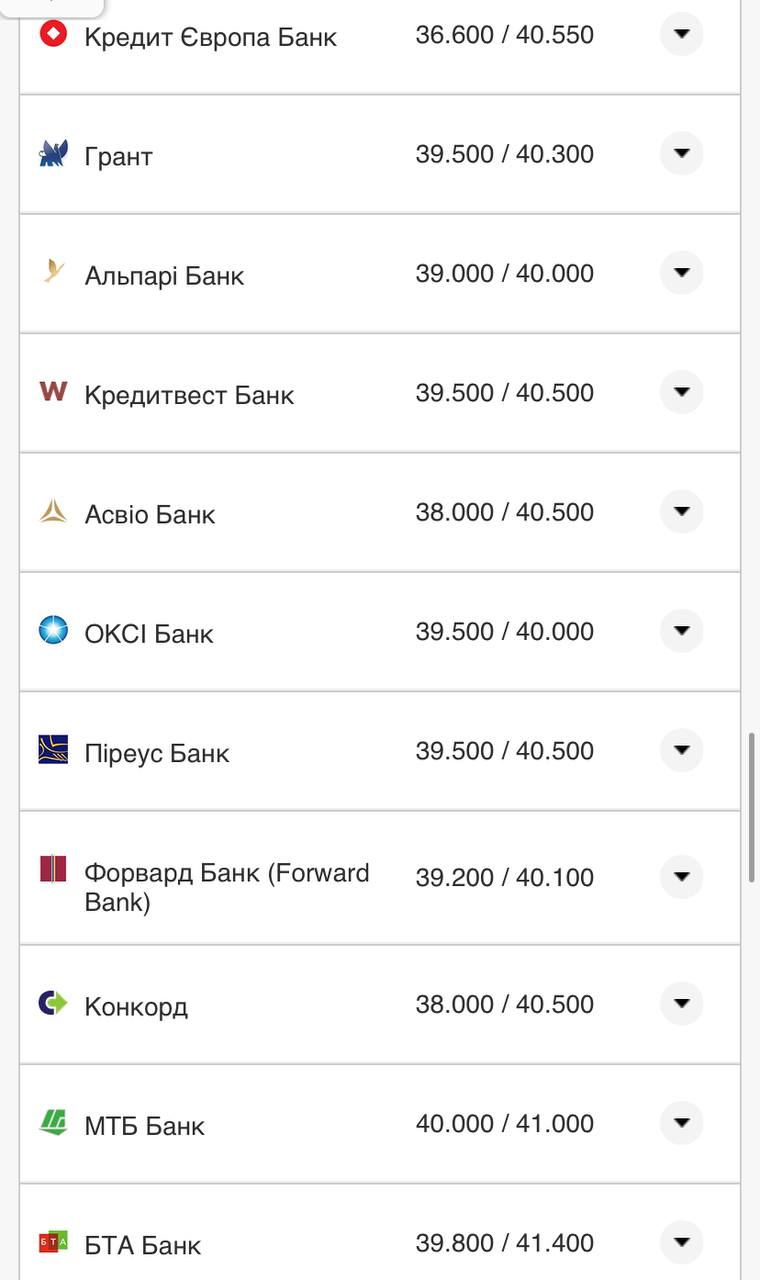Click the Асвіо Банк rate 38.000 / 40.500
Image resolution: width=760 pixels, height=1280 pixels.
click(x=504, y=512)
